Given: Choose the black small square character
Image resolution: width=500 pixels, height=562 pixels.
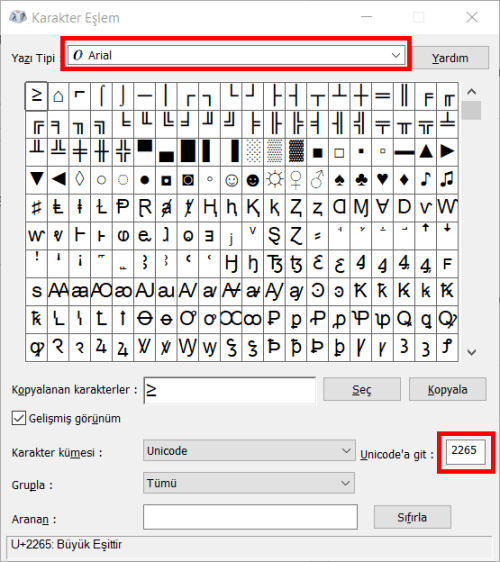Looking at the screenshot, I should [361, 152].
